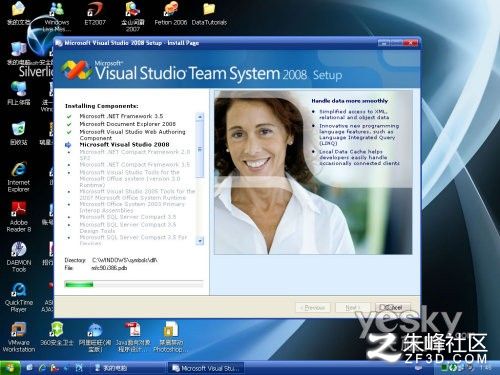The image size is (500, 375).
Task: Click the component list scrollbar thumb
Action: [x=200, y=149]
